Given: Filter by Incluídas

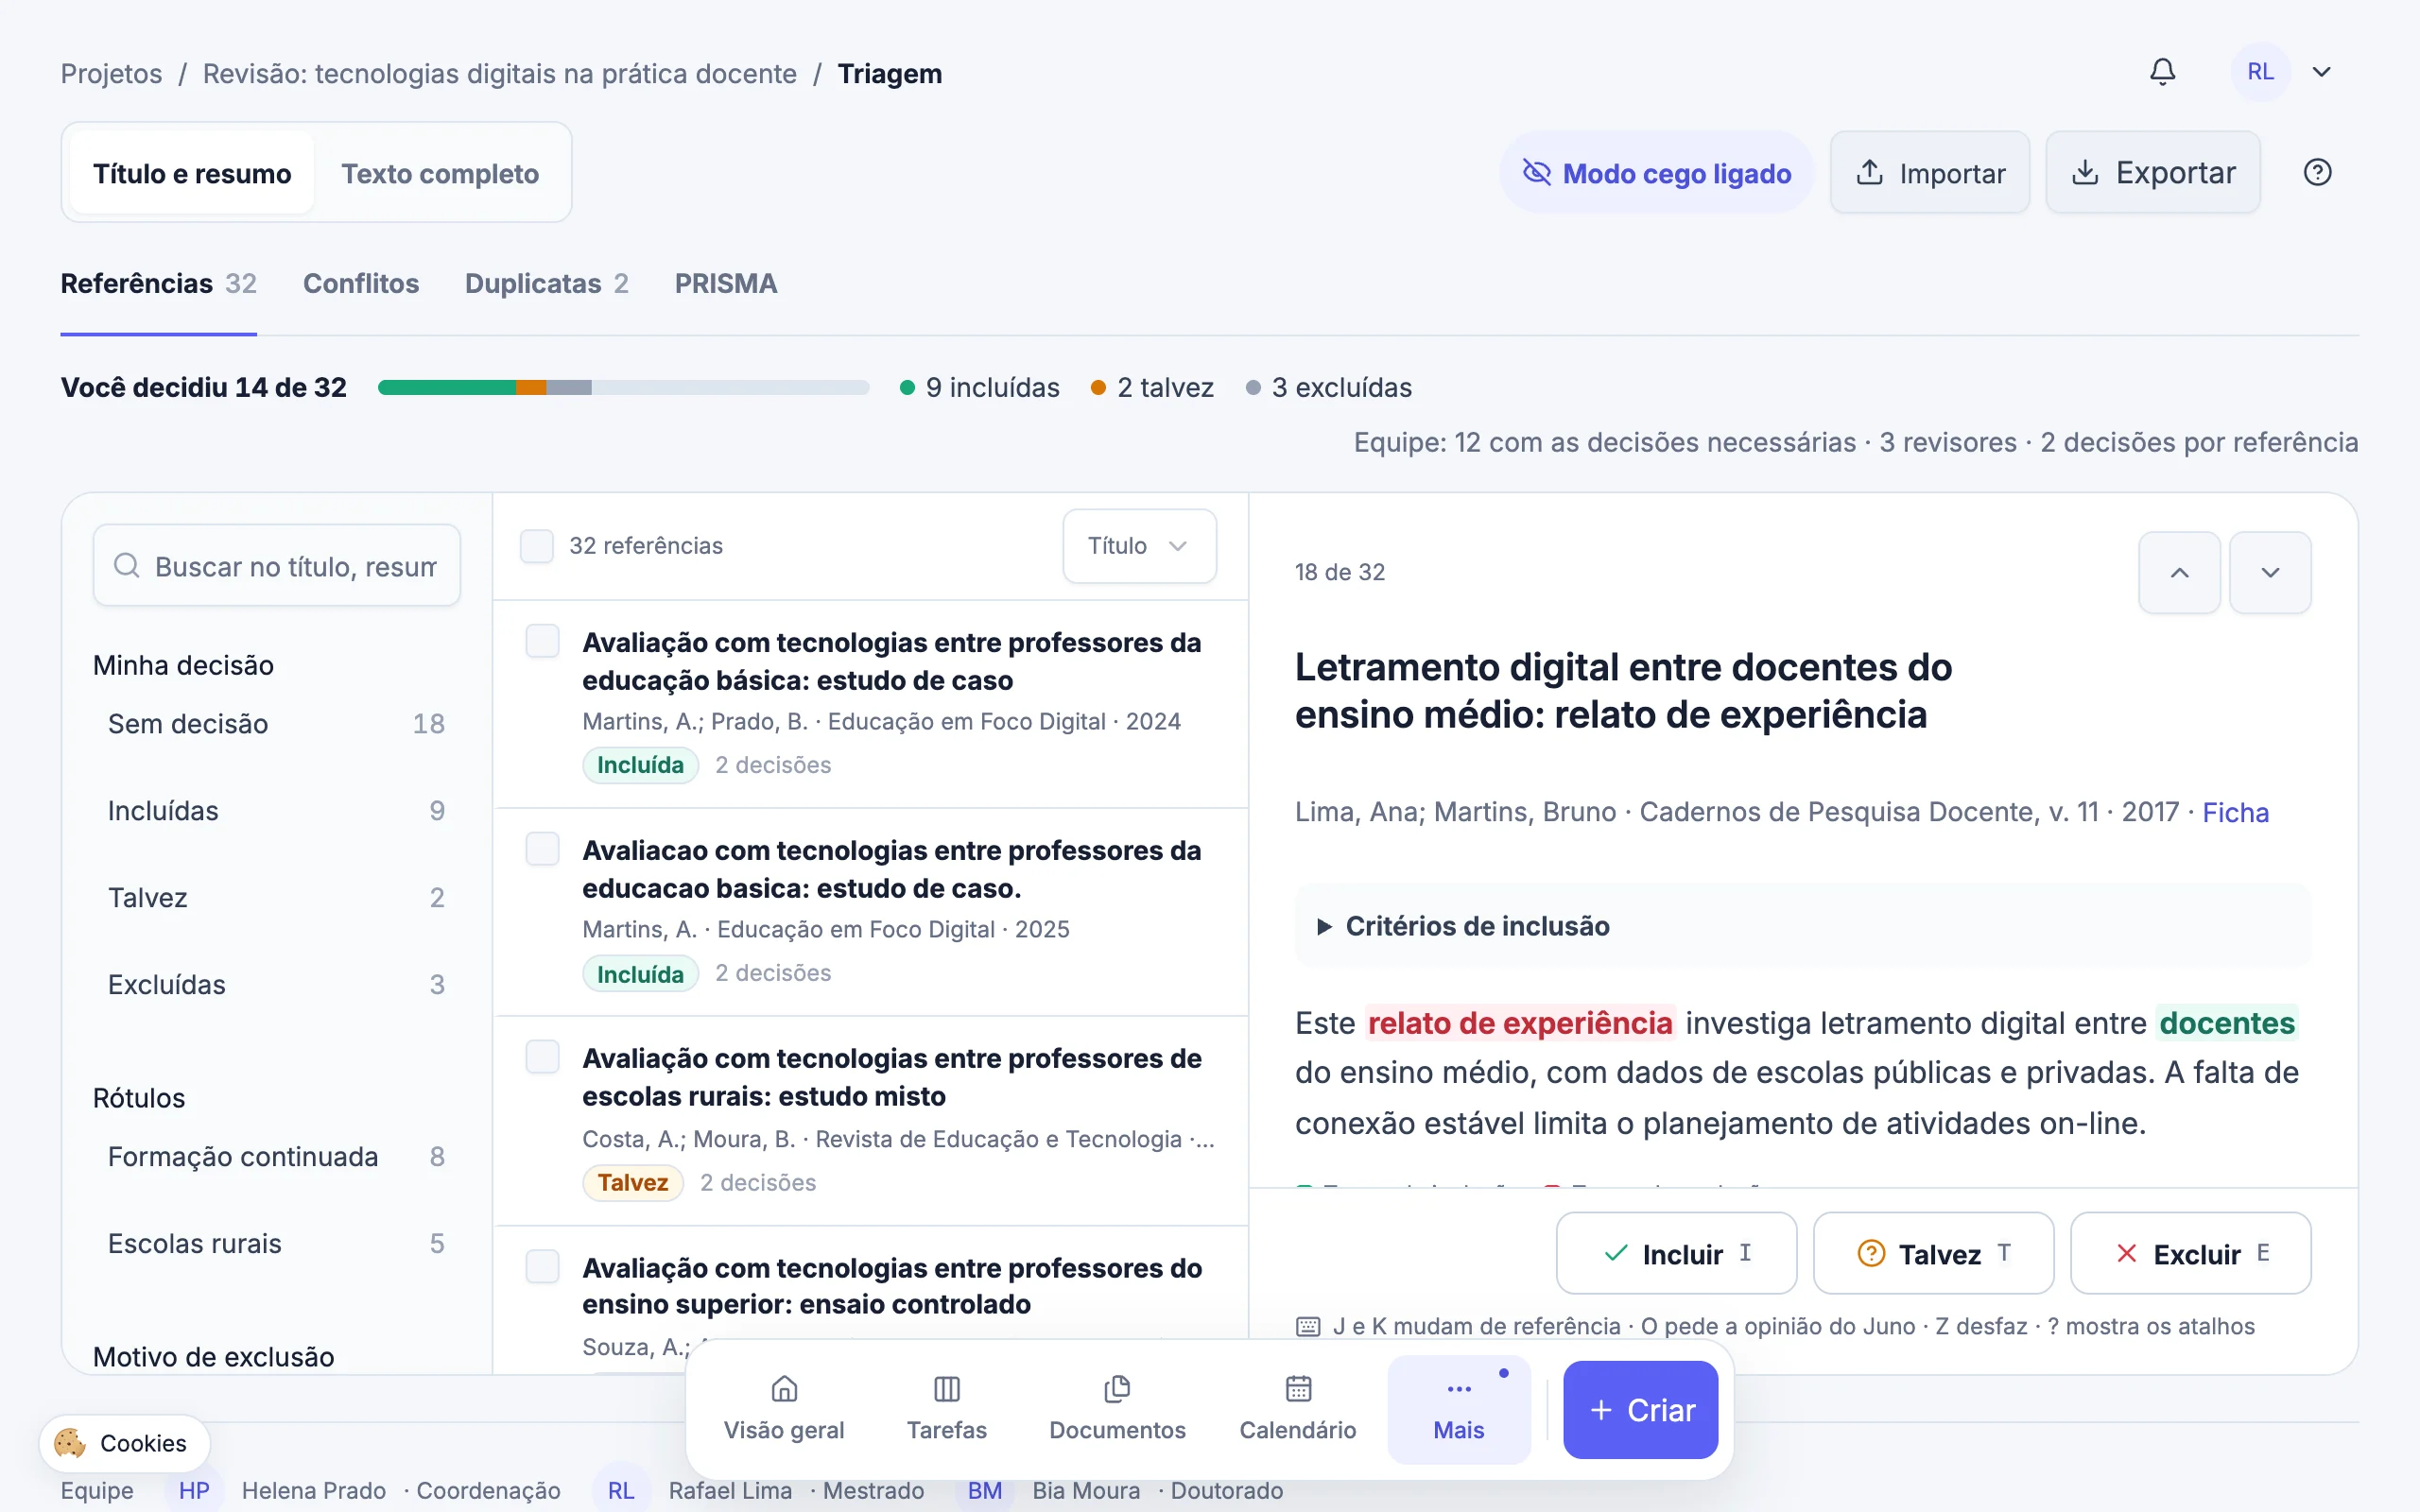Looking at the screenshot, I should 276,810.
